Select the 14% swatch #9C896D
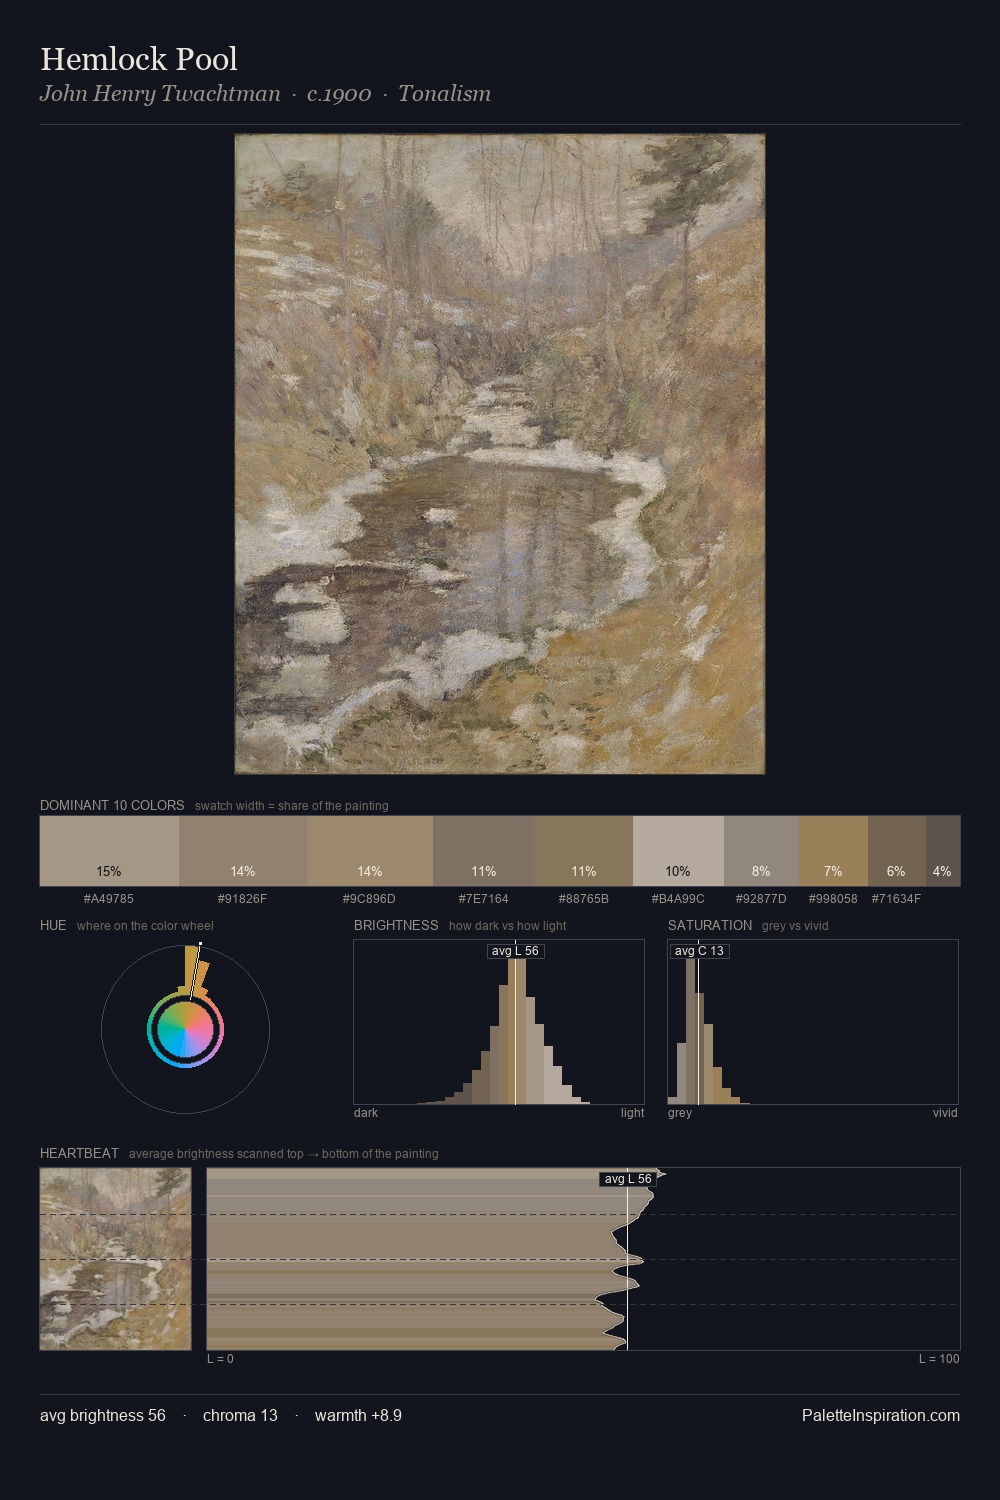The height and width of the screenshot is (1500, 1000). (370, 851)
